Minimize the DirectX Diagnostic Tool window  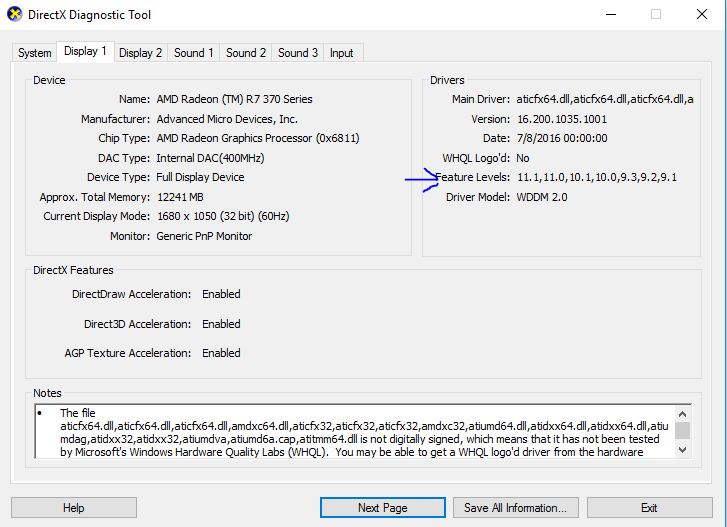(x=611, y=14)
